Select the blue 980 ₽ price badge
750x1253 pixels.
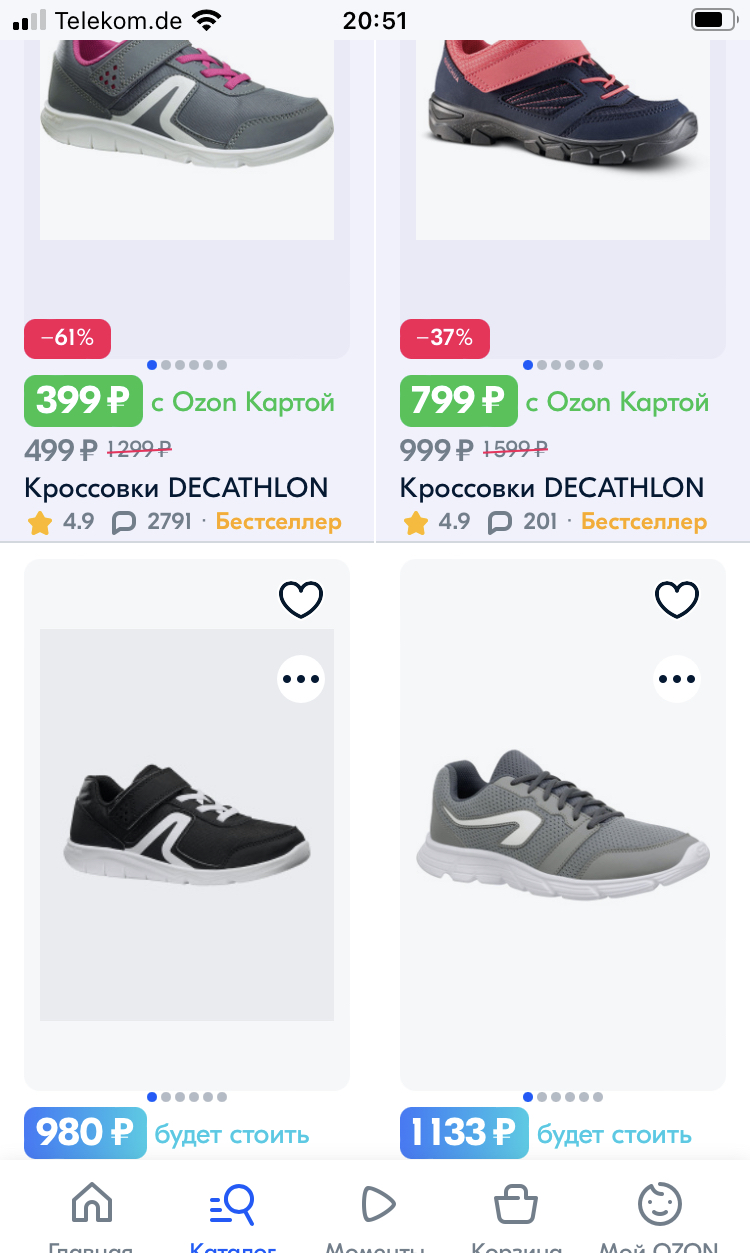(85, 1133)
